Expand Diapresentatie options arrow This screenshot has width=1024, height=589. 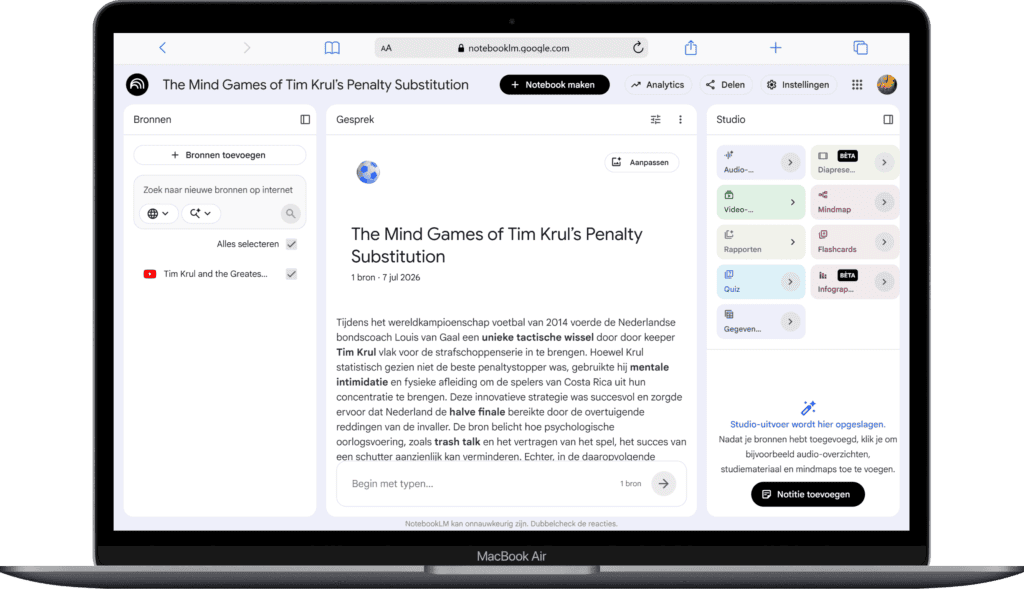[x=884, y=163]
